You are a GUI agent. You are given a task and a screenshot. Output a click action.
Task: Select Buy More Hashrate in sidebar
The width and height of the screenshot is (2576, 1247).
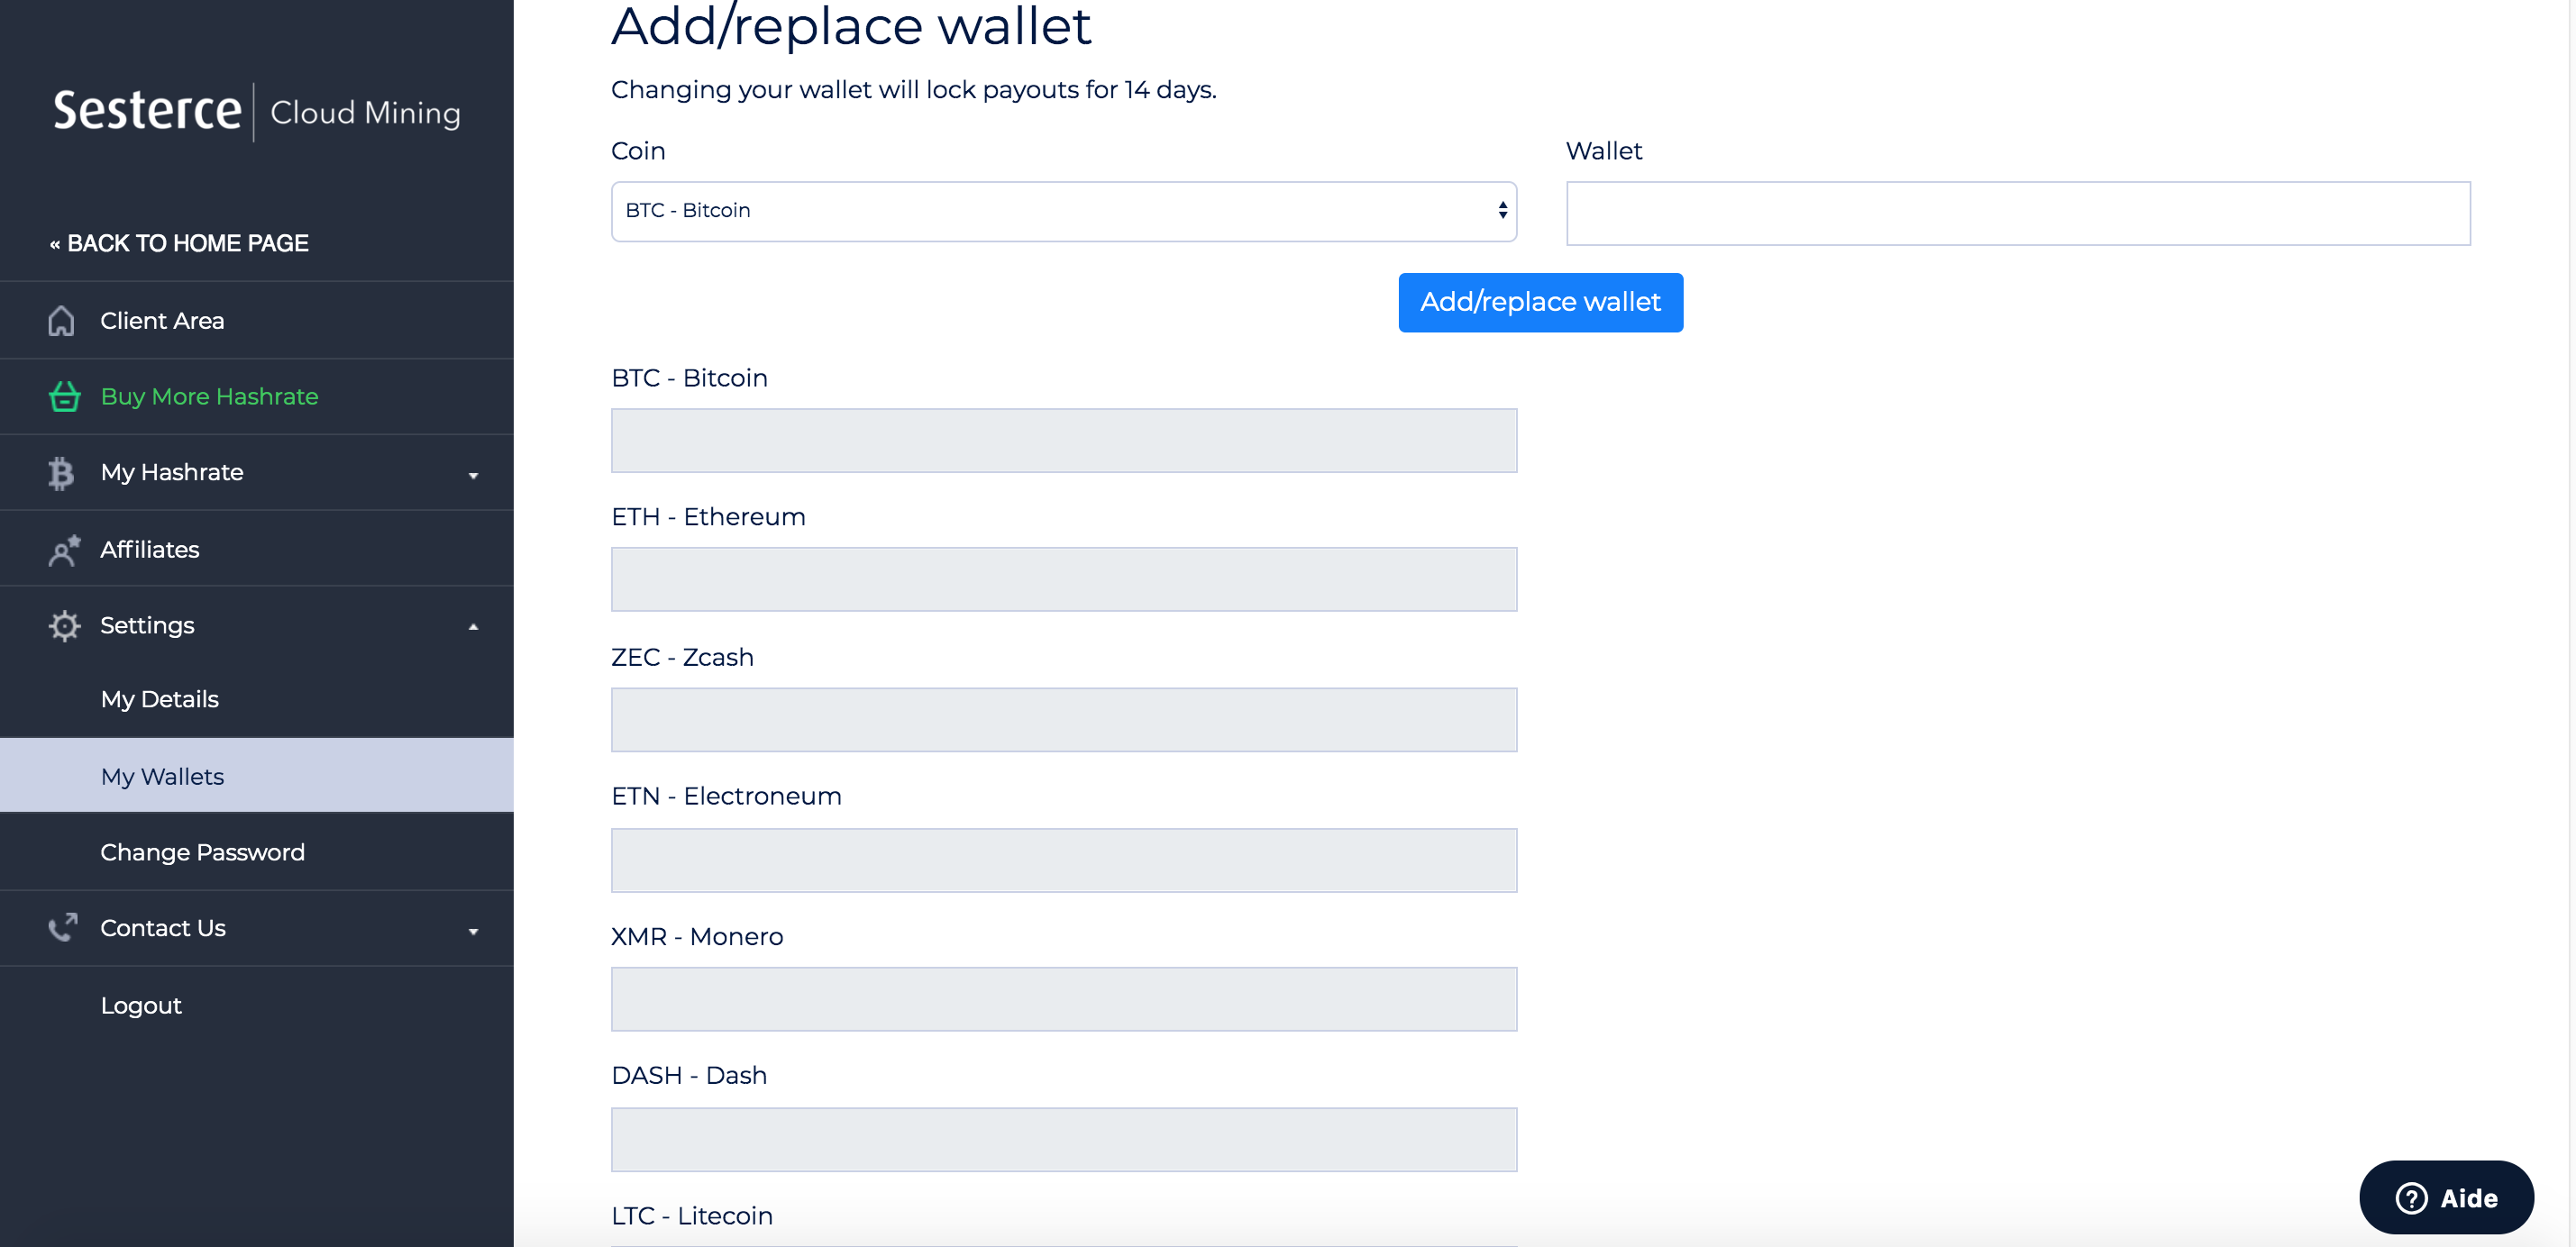click(x=257, y=397)
